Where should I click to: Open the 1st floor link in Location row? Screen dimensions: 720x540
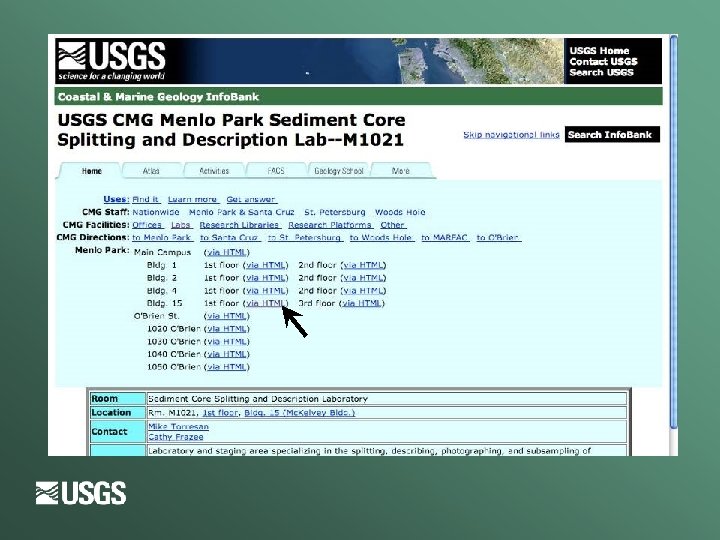click(220, 413)
